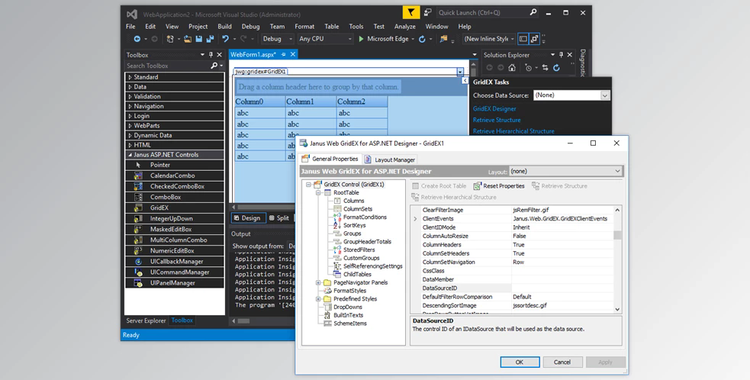Expand the Standard group in Toolbox
The width and height of the screenshot is (750, 380).
tap(130, 77)
